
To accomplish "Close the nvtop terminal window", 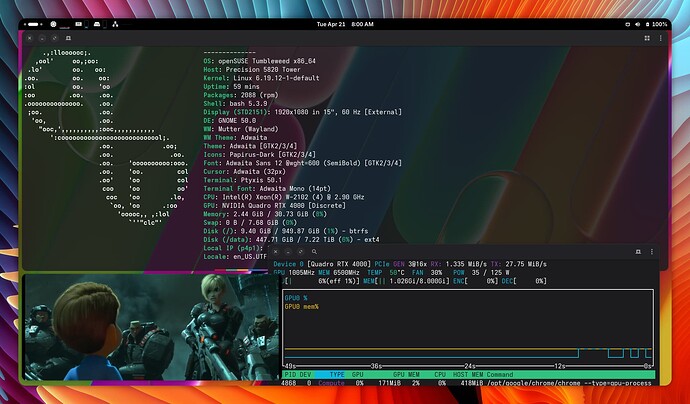I will tap(275, 252).
